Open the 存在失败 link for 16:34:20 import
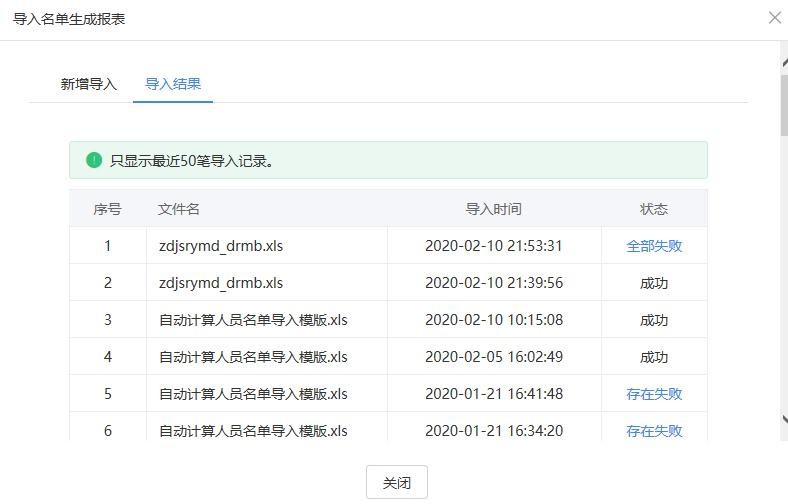The image size is (788, 504). click(x=654, y=431)
